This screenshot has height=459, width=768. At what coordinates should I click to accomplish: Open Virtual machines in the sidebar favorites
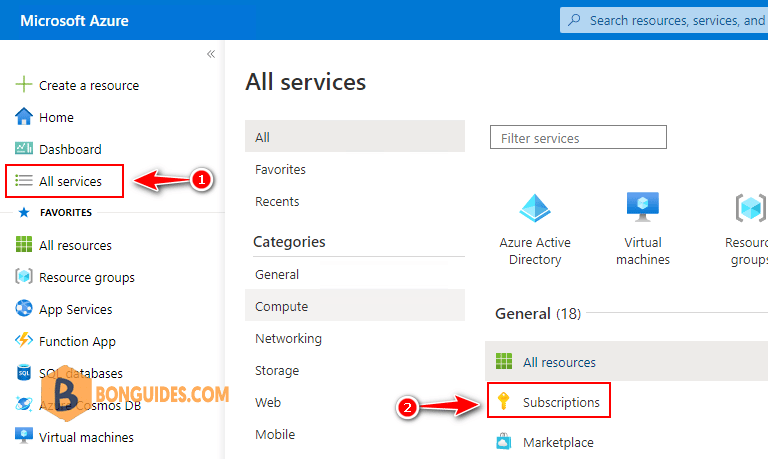86,437
